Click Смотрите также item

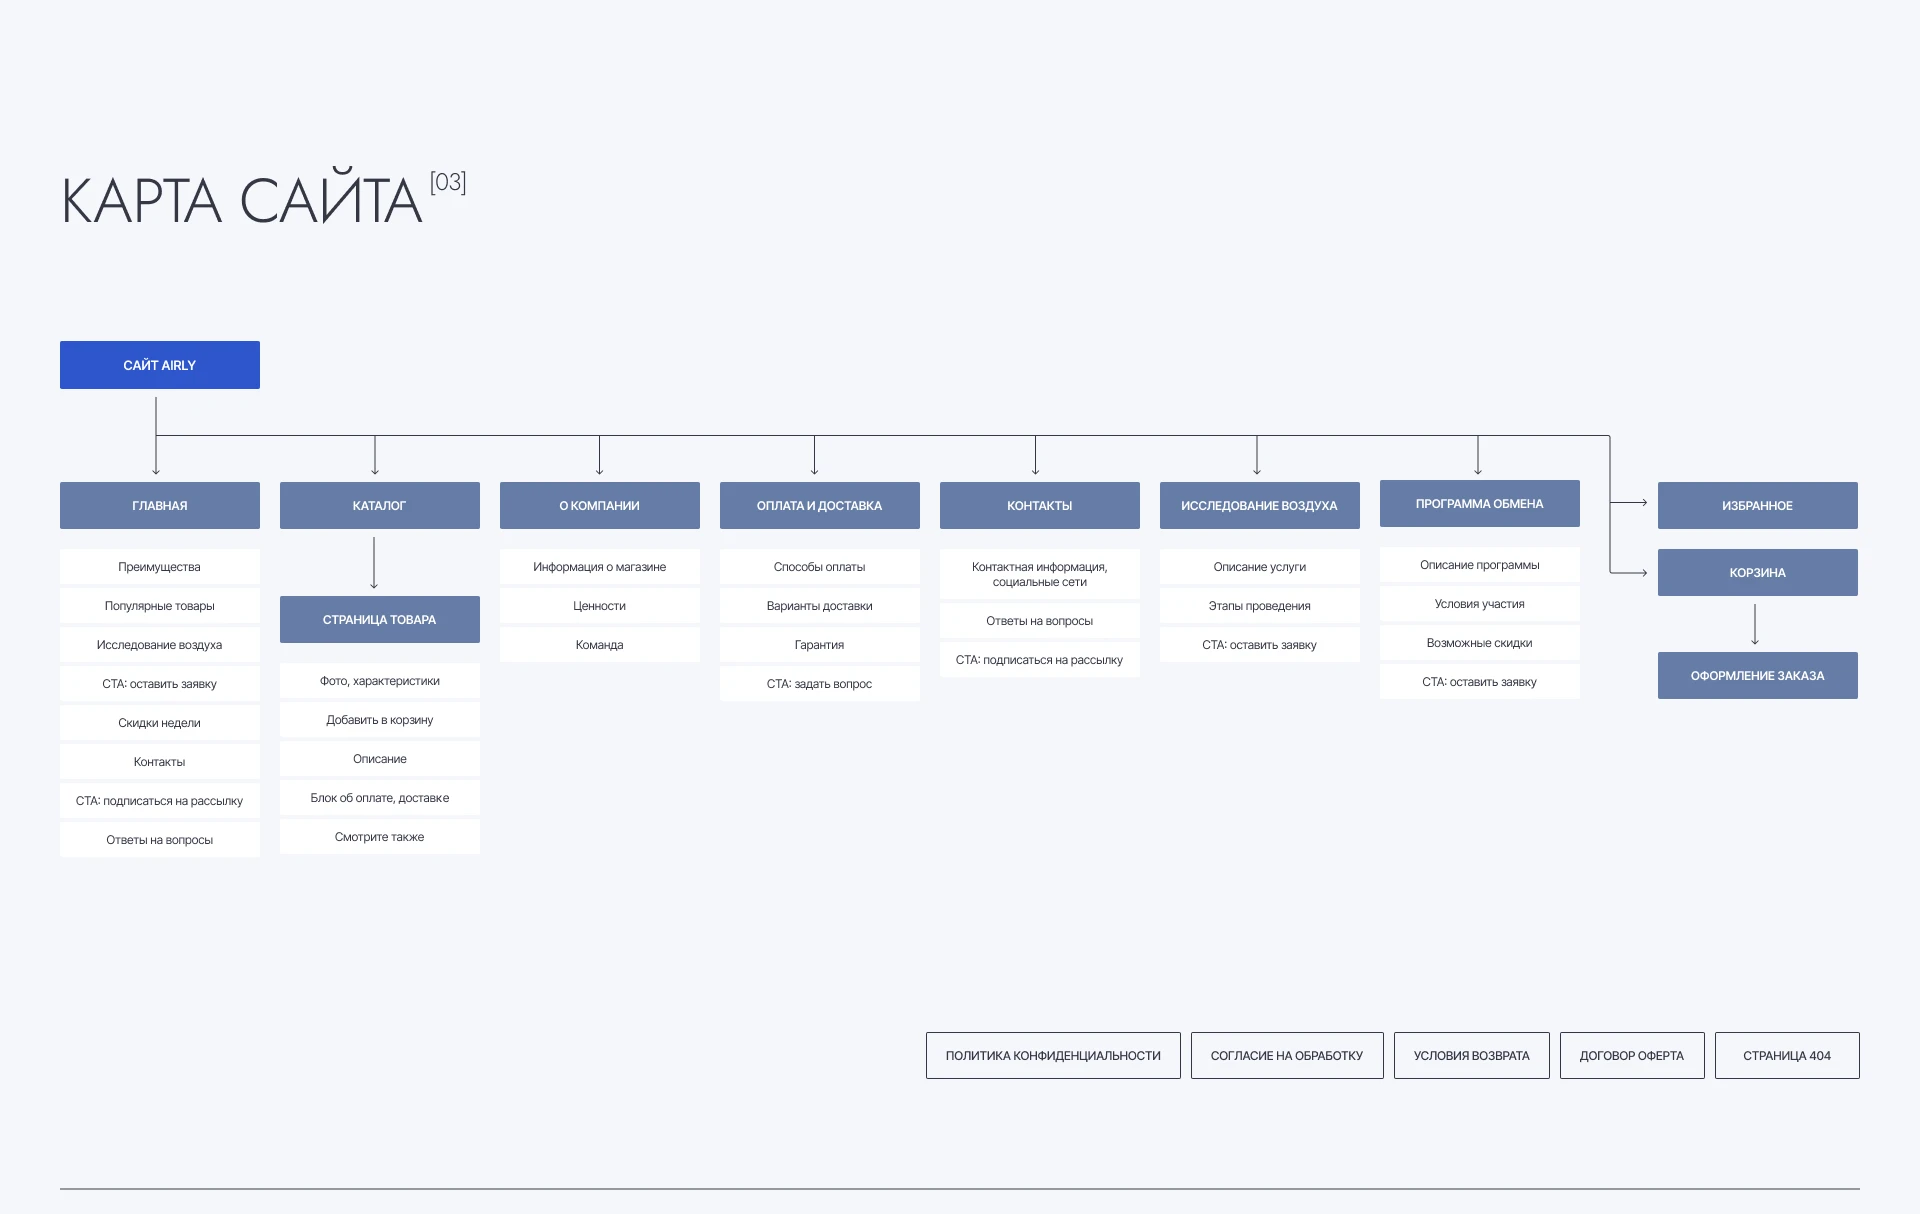click(x=380, y=836)
